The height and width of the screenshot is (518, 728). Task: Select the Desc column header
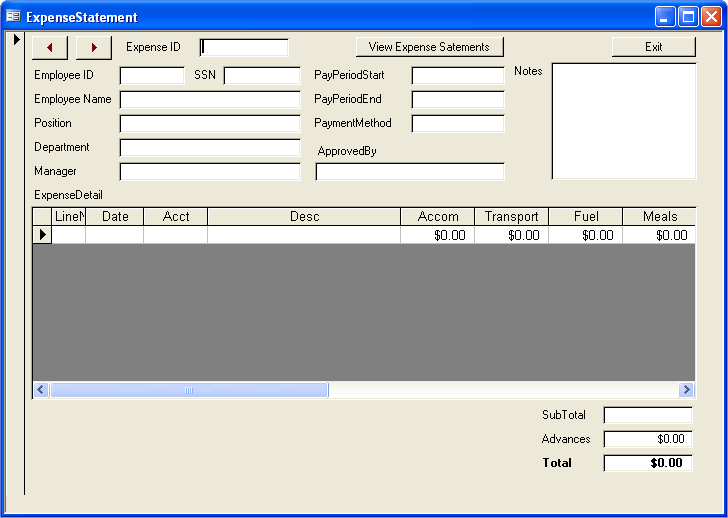pyautogui.click(x=304, y=216)
